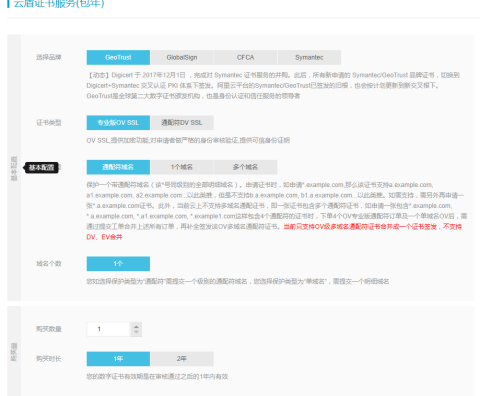480x396 pixels.
Task: Click the 云盾证书服务 page heading
Action: tap(59, 3)
